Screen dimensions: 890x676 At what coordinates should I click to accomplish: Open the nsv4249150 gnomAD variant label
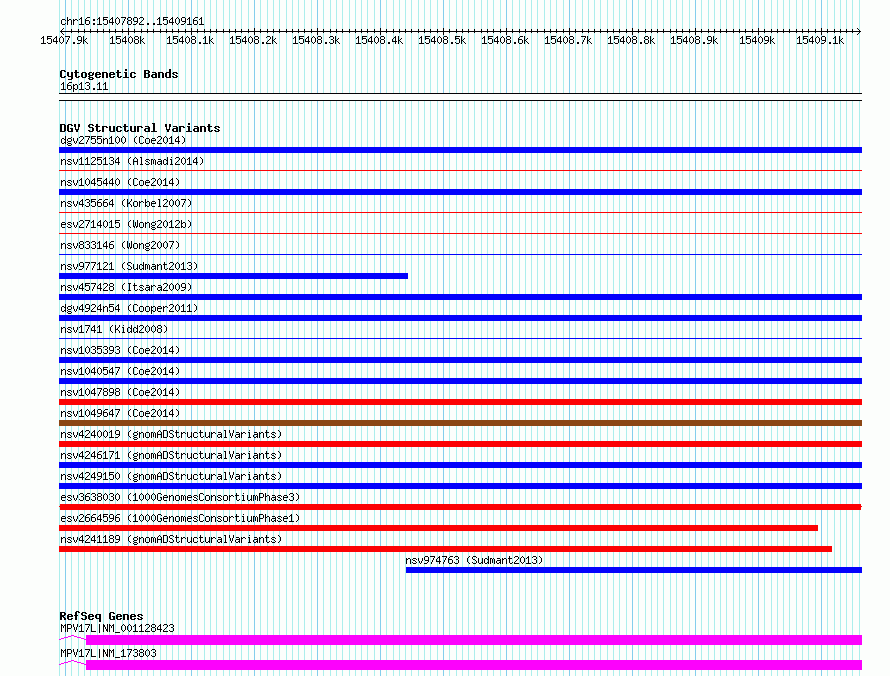pyautogui.click(x=171, y=476)
